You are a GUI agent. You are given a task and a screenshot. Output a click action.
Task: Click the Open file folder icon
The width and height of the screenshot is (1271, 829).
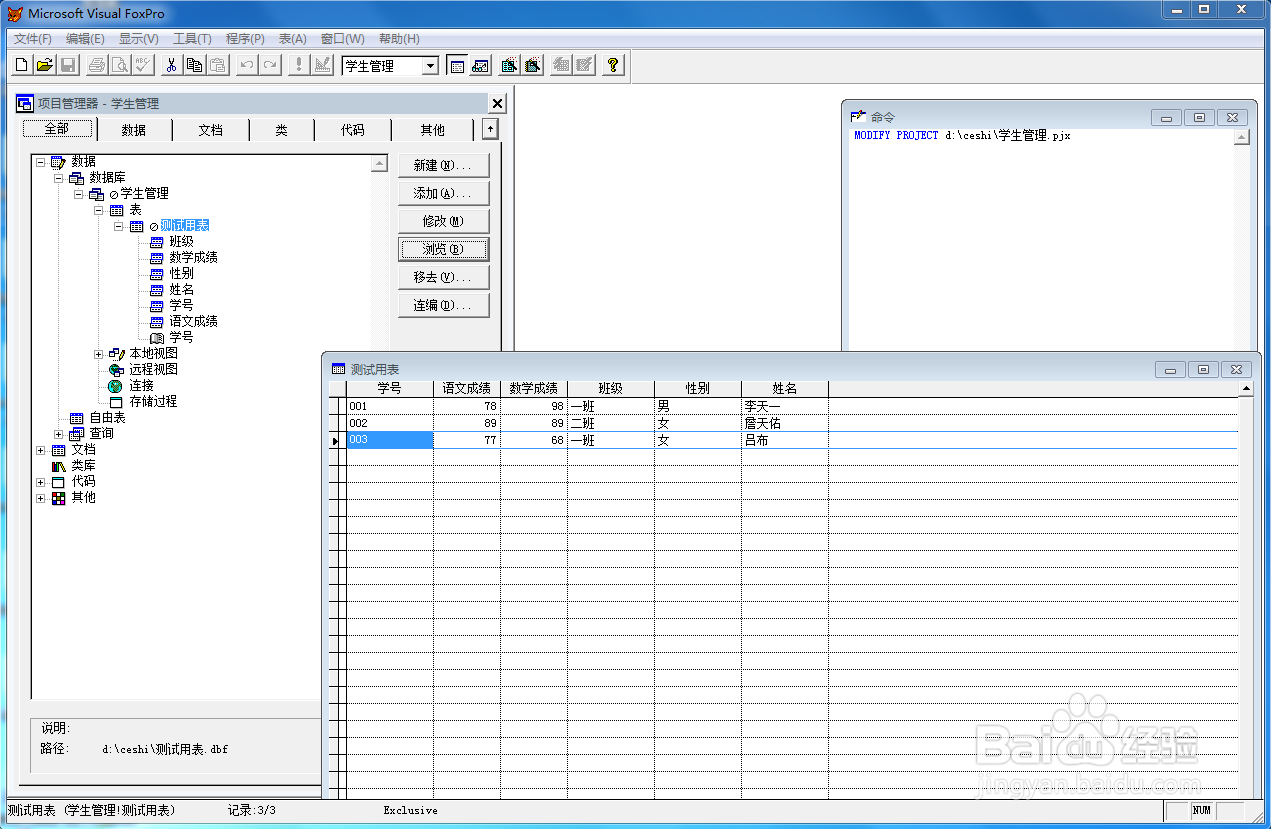(x=45, y=66)
